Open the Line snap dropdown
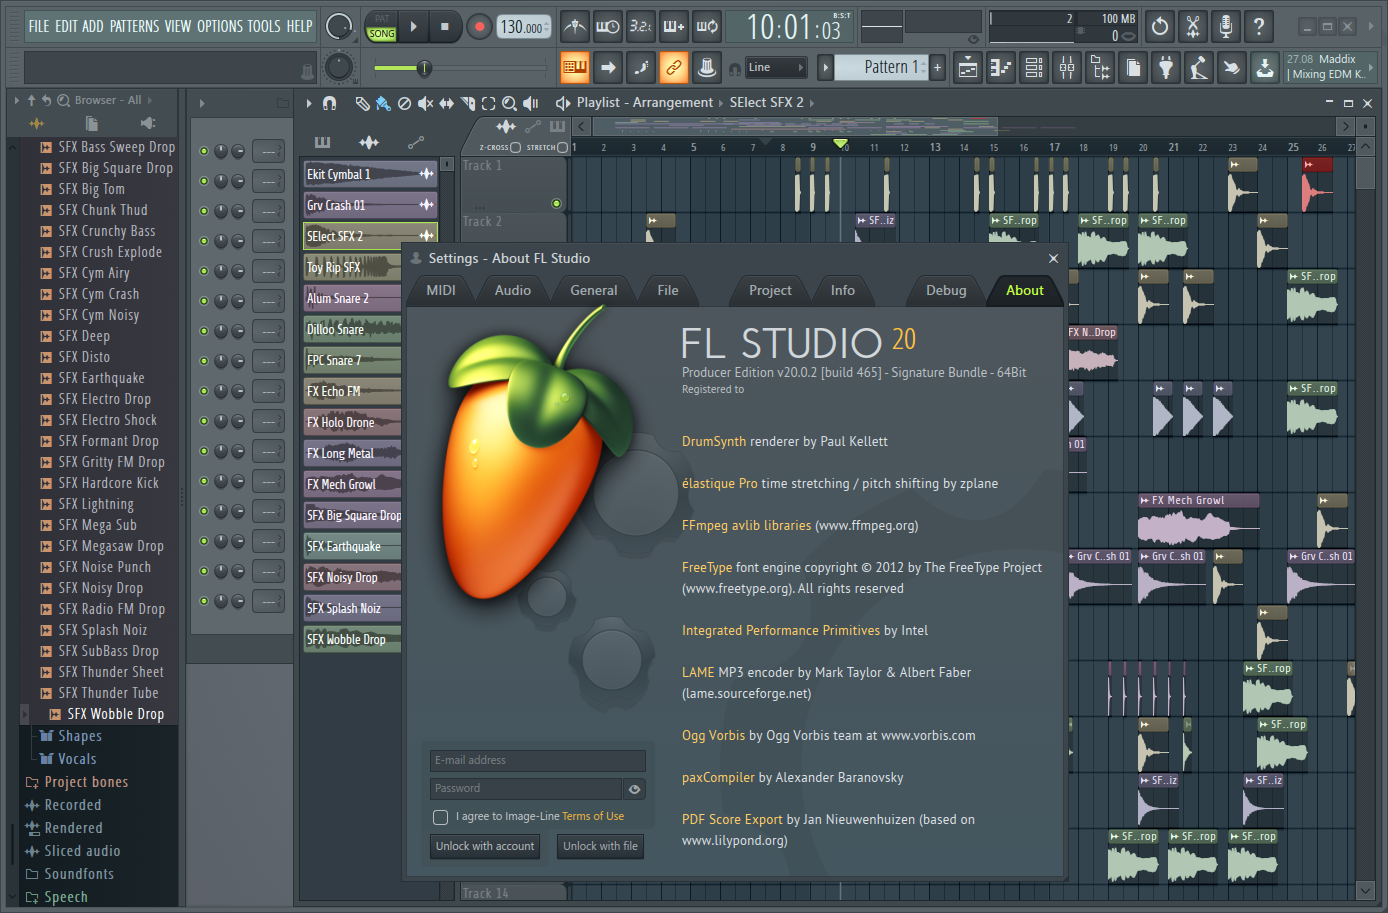 (x=777, y=67)
